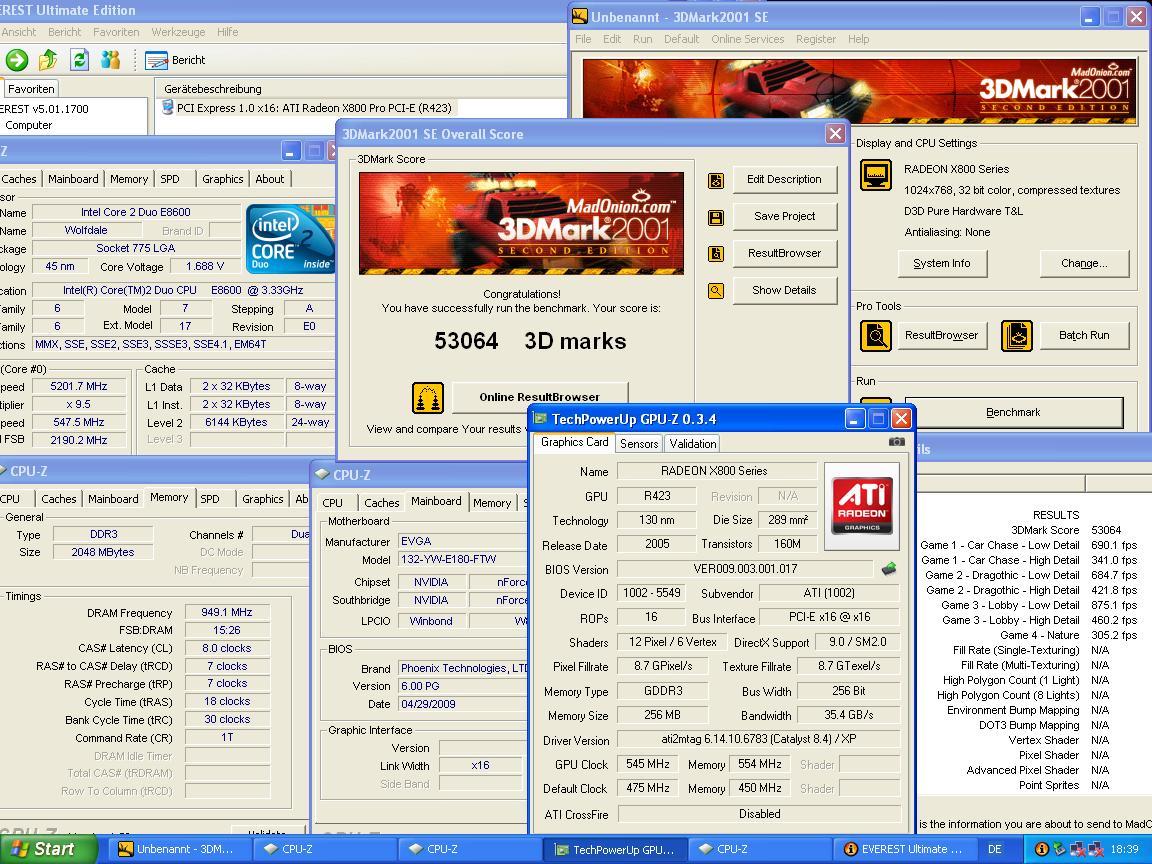
Task: Click Driver Version field in GPU-Z
Action: click(x=759, y=739)
